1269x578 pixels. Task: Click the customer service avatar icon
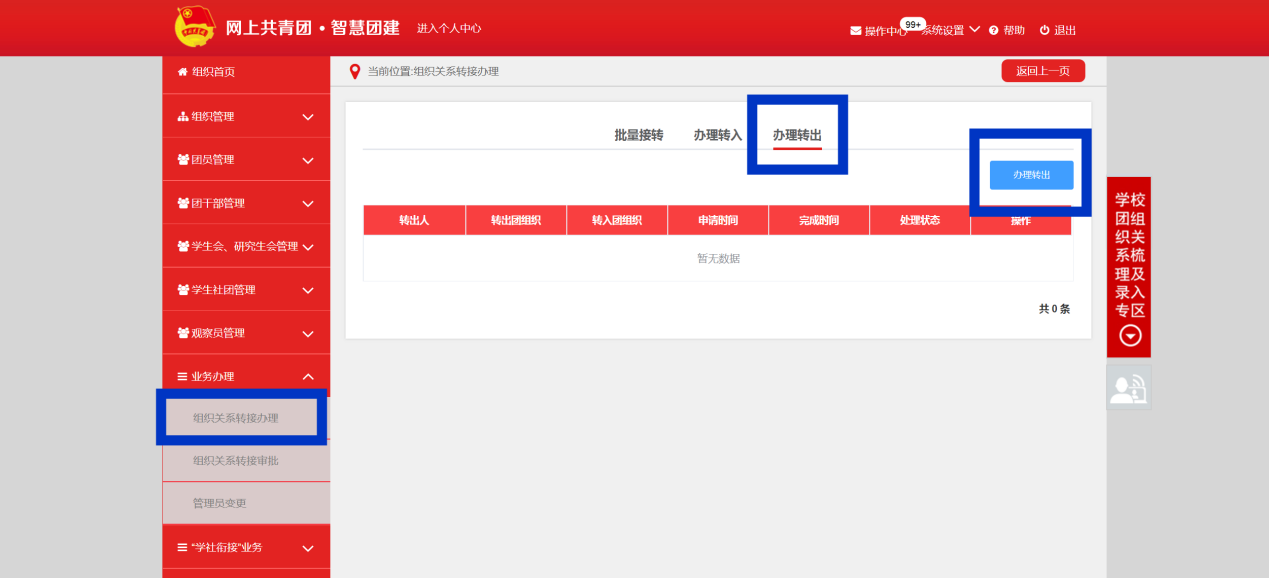1128,388
